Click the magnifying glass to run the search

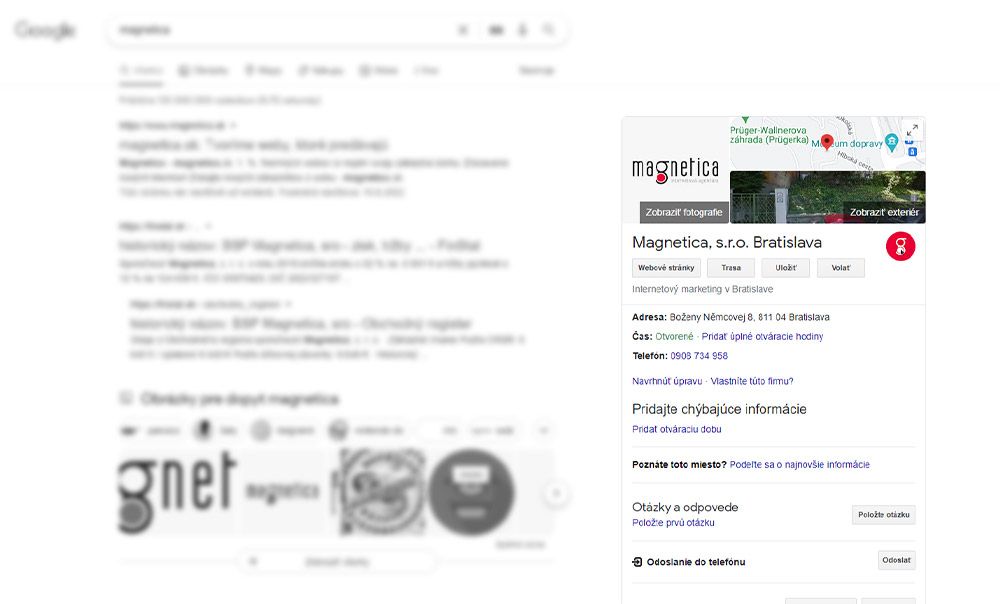coord(549,30)
